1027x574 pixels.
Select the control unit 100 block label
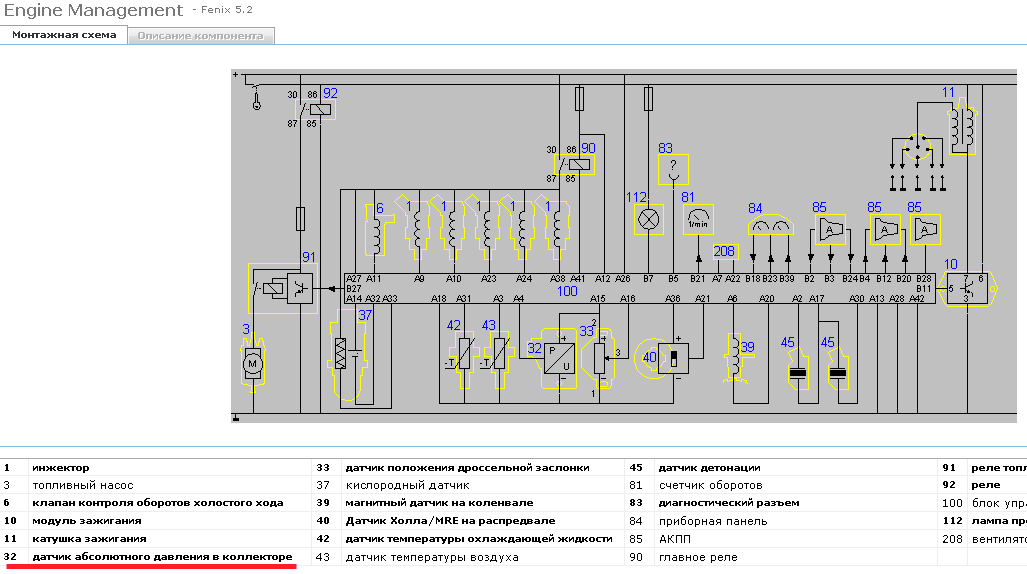pyautogui.click(x=567, y=292)
